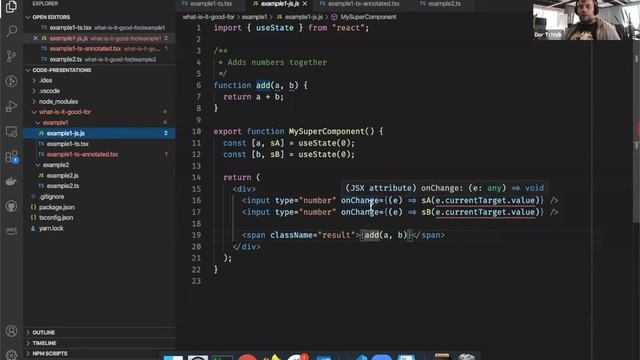Open the Extensions view with badge

(11, 157)
